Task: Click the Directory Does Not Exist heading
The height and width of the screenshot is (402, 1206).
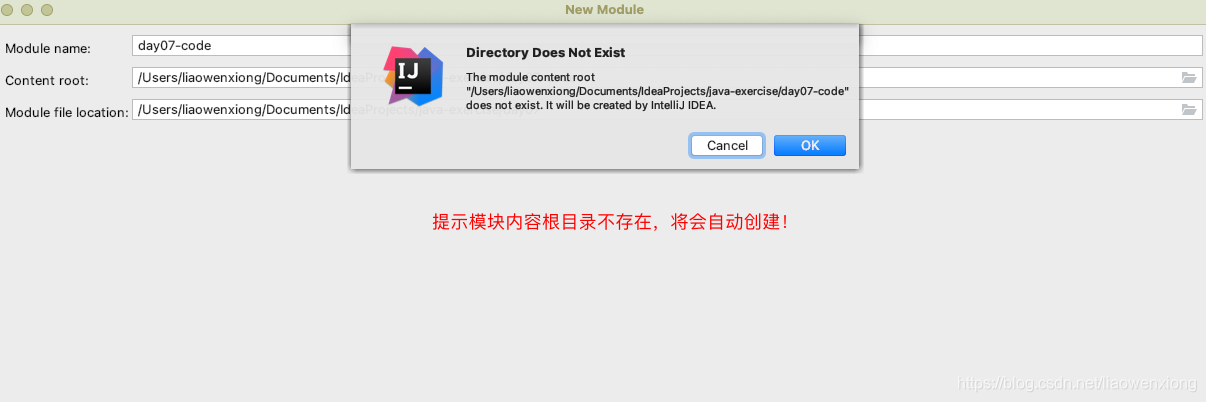Action: (x=546, y=52)
